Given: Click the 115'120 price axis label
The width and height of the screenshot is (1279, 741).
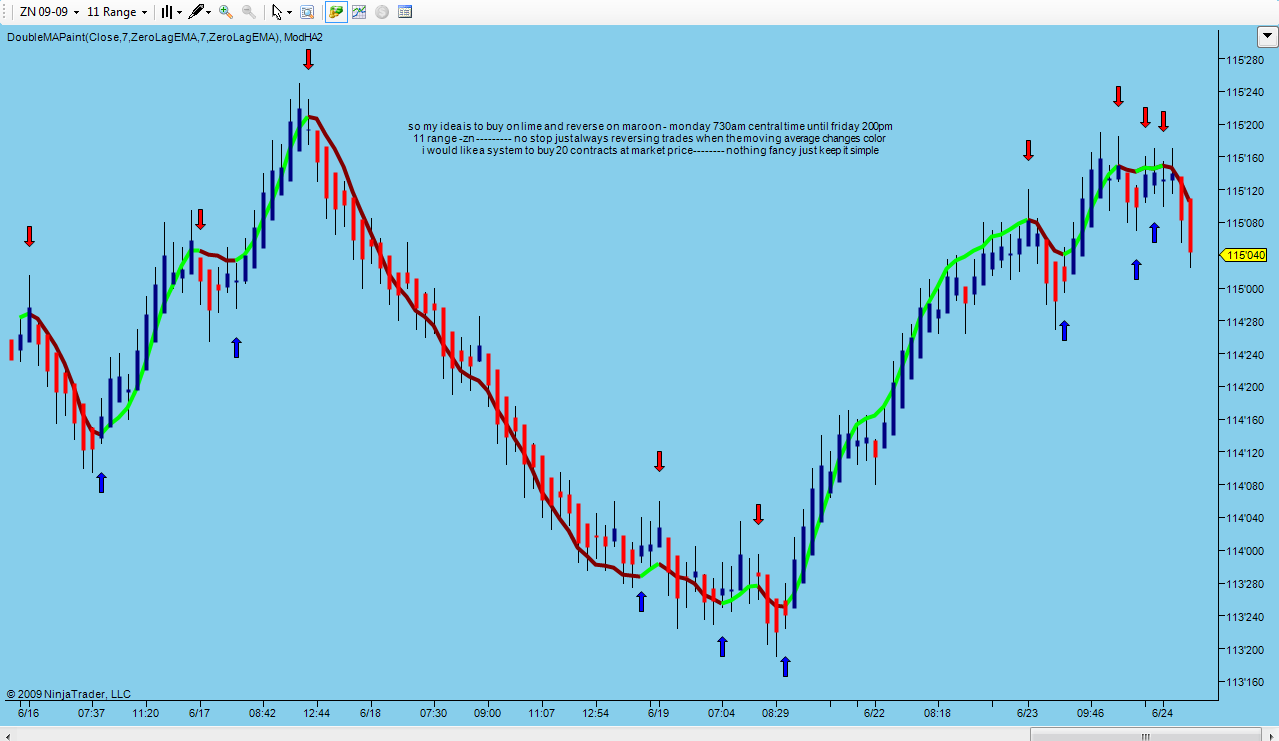Looking at the screenshot, I should (1244, 190).
